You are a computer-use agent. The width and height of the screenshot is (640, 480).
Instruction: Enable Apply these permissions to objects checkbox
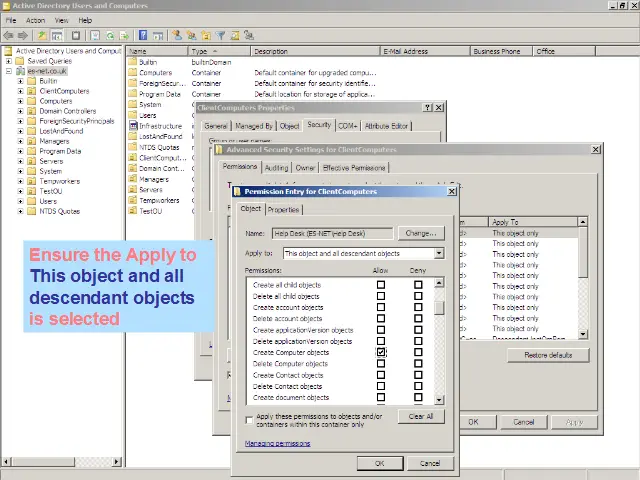pyautogui.click(x=250, y=420)
